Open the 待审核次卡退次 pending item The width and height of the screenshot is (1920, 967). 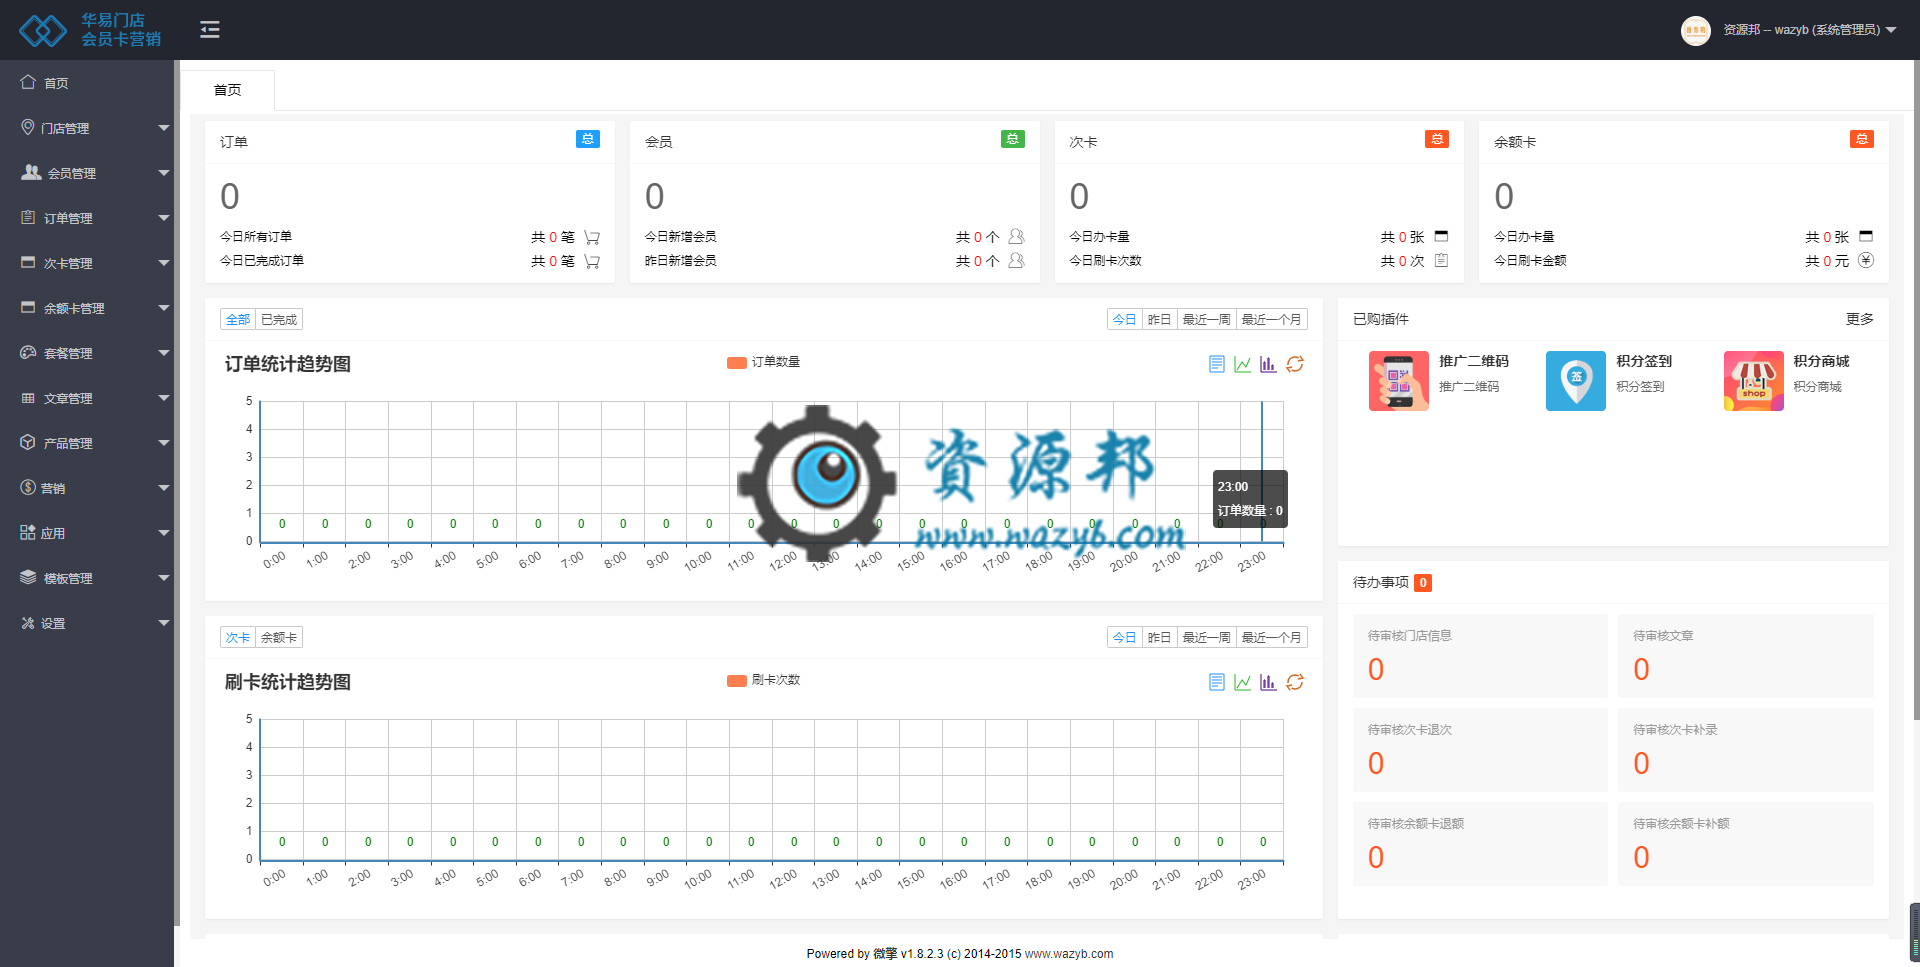tap(1480, 750)
